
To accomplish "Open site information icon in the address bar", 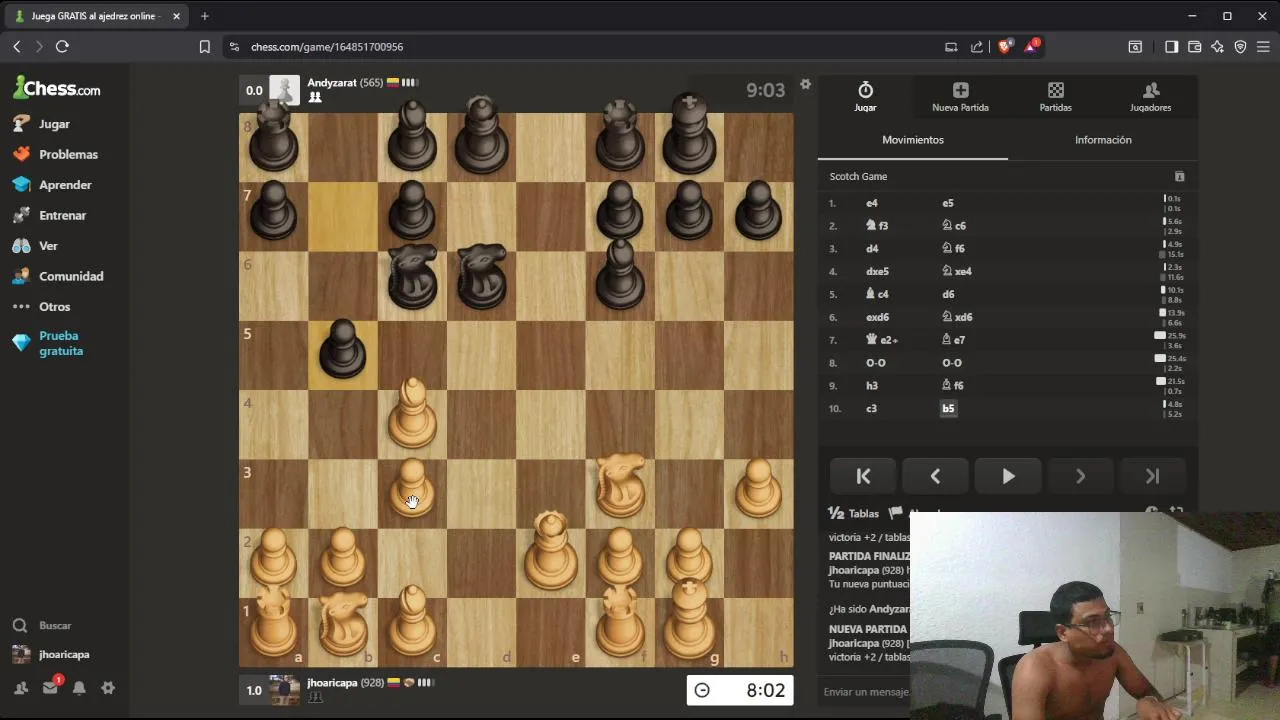I will [x=234, y=46].
